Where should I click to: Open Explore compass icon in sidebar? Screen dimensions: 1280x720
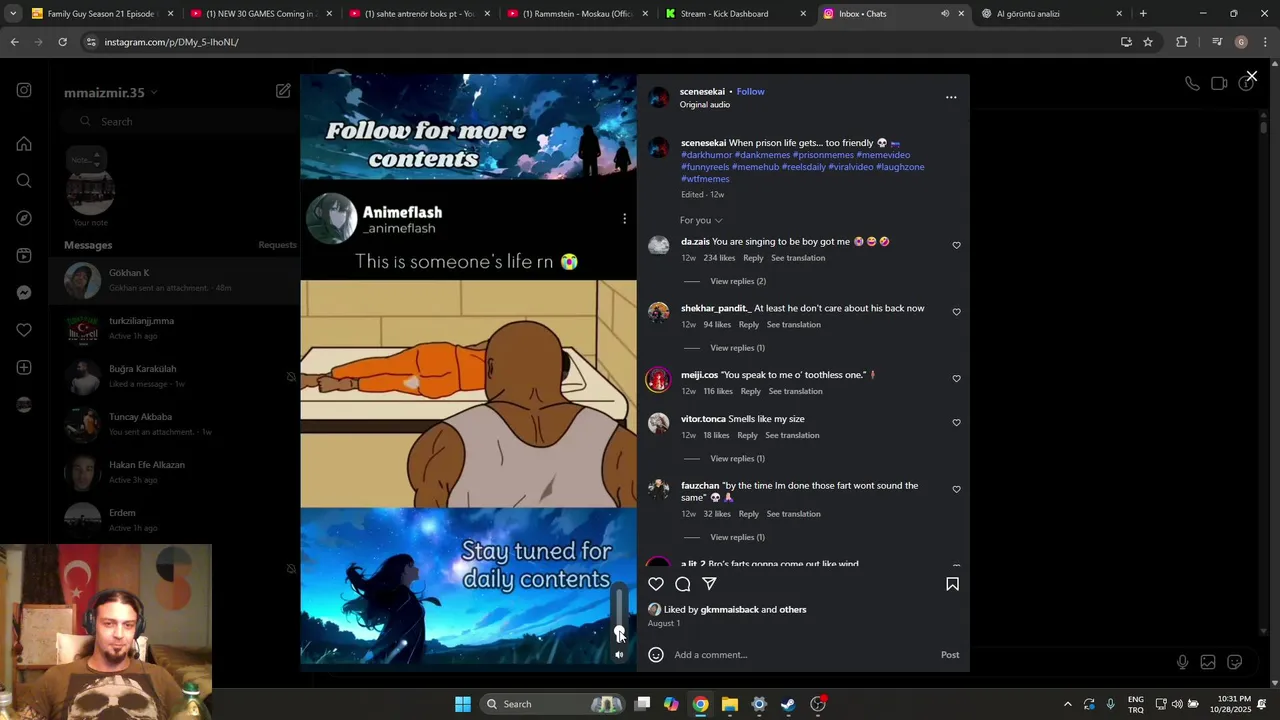pyautogui.click(x=24, y=218)
